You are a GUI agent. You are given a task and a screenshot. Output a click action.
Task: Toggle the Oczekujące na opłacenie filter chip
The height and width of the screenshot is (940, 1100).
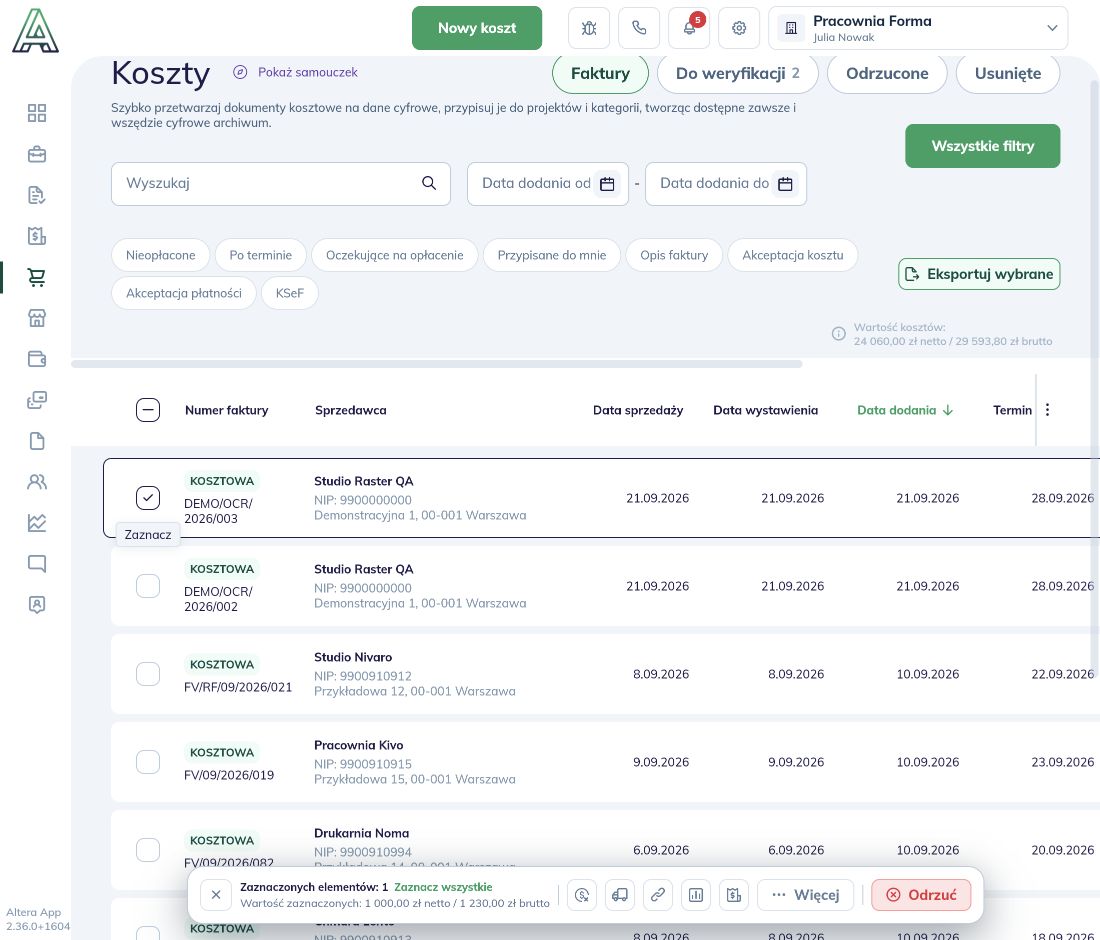pyautogui.click(x=394, y=255)
